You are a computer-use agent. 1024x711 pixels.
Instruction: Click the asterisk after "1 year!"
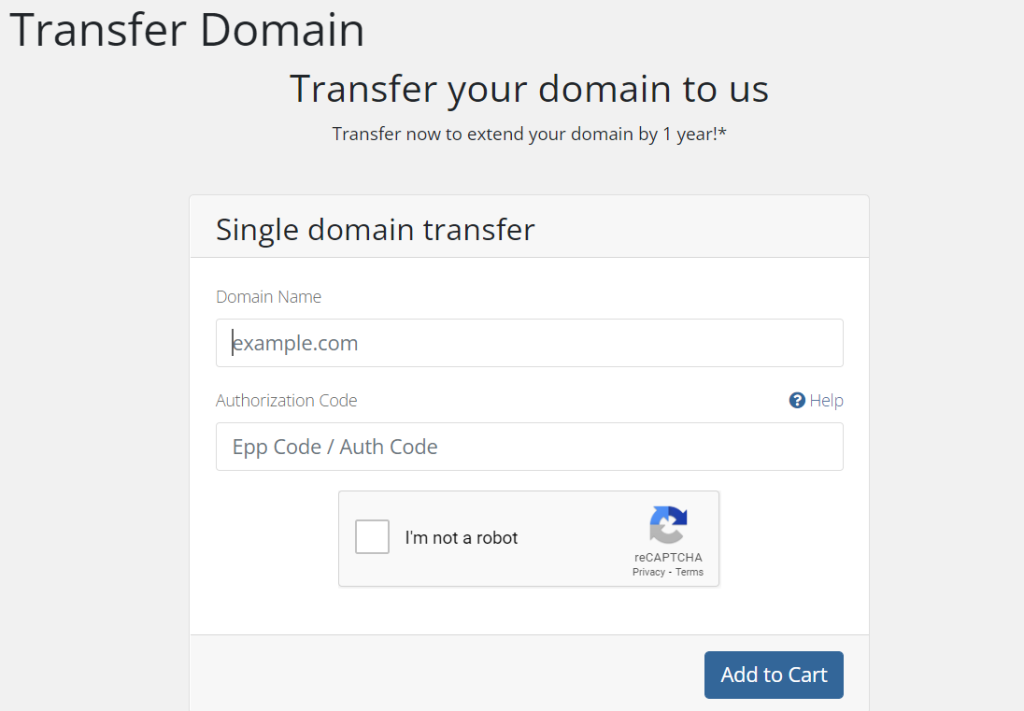pyautogui.click(x=722, y=132)
